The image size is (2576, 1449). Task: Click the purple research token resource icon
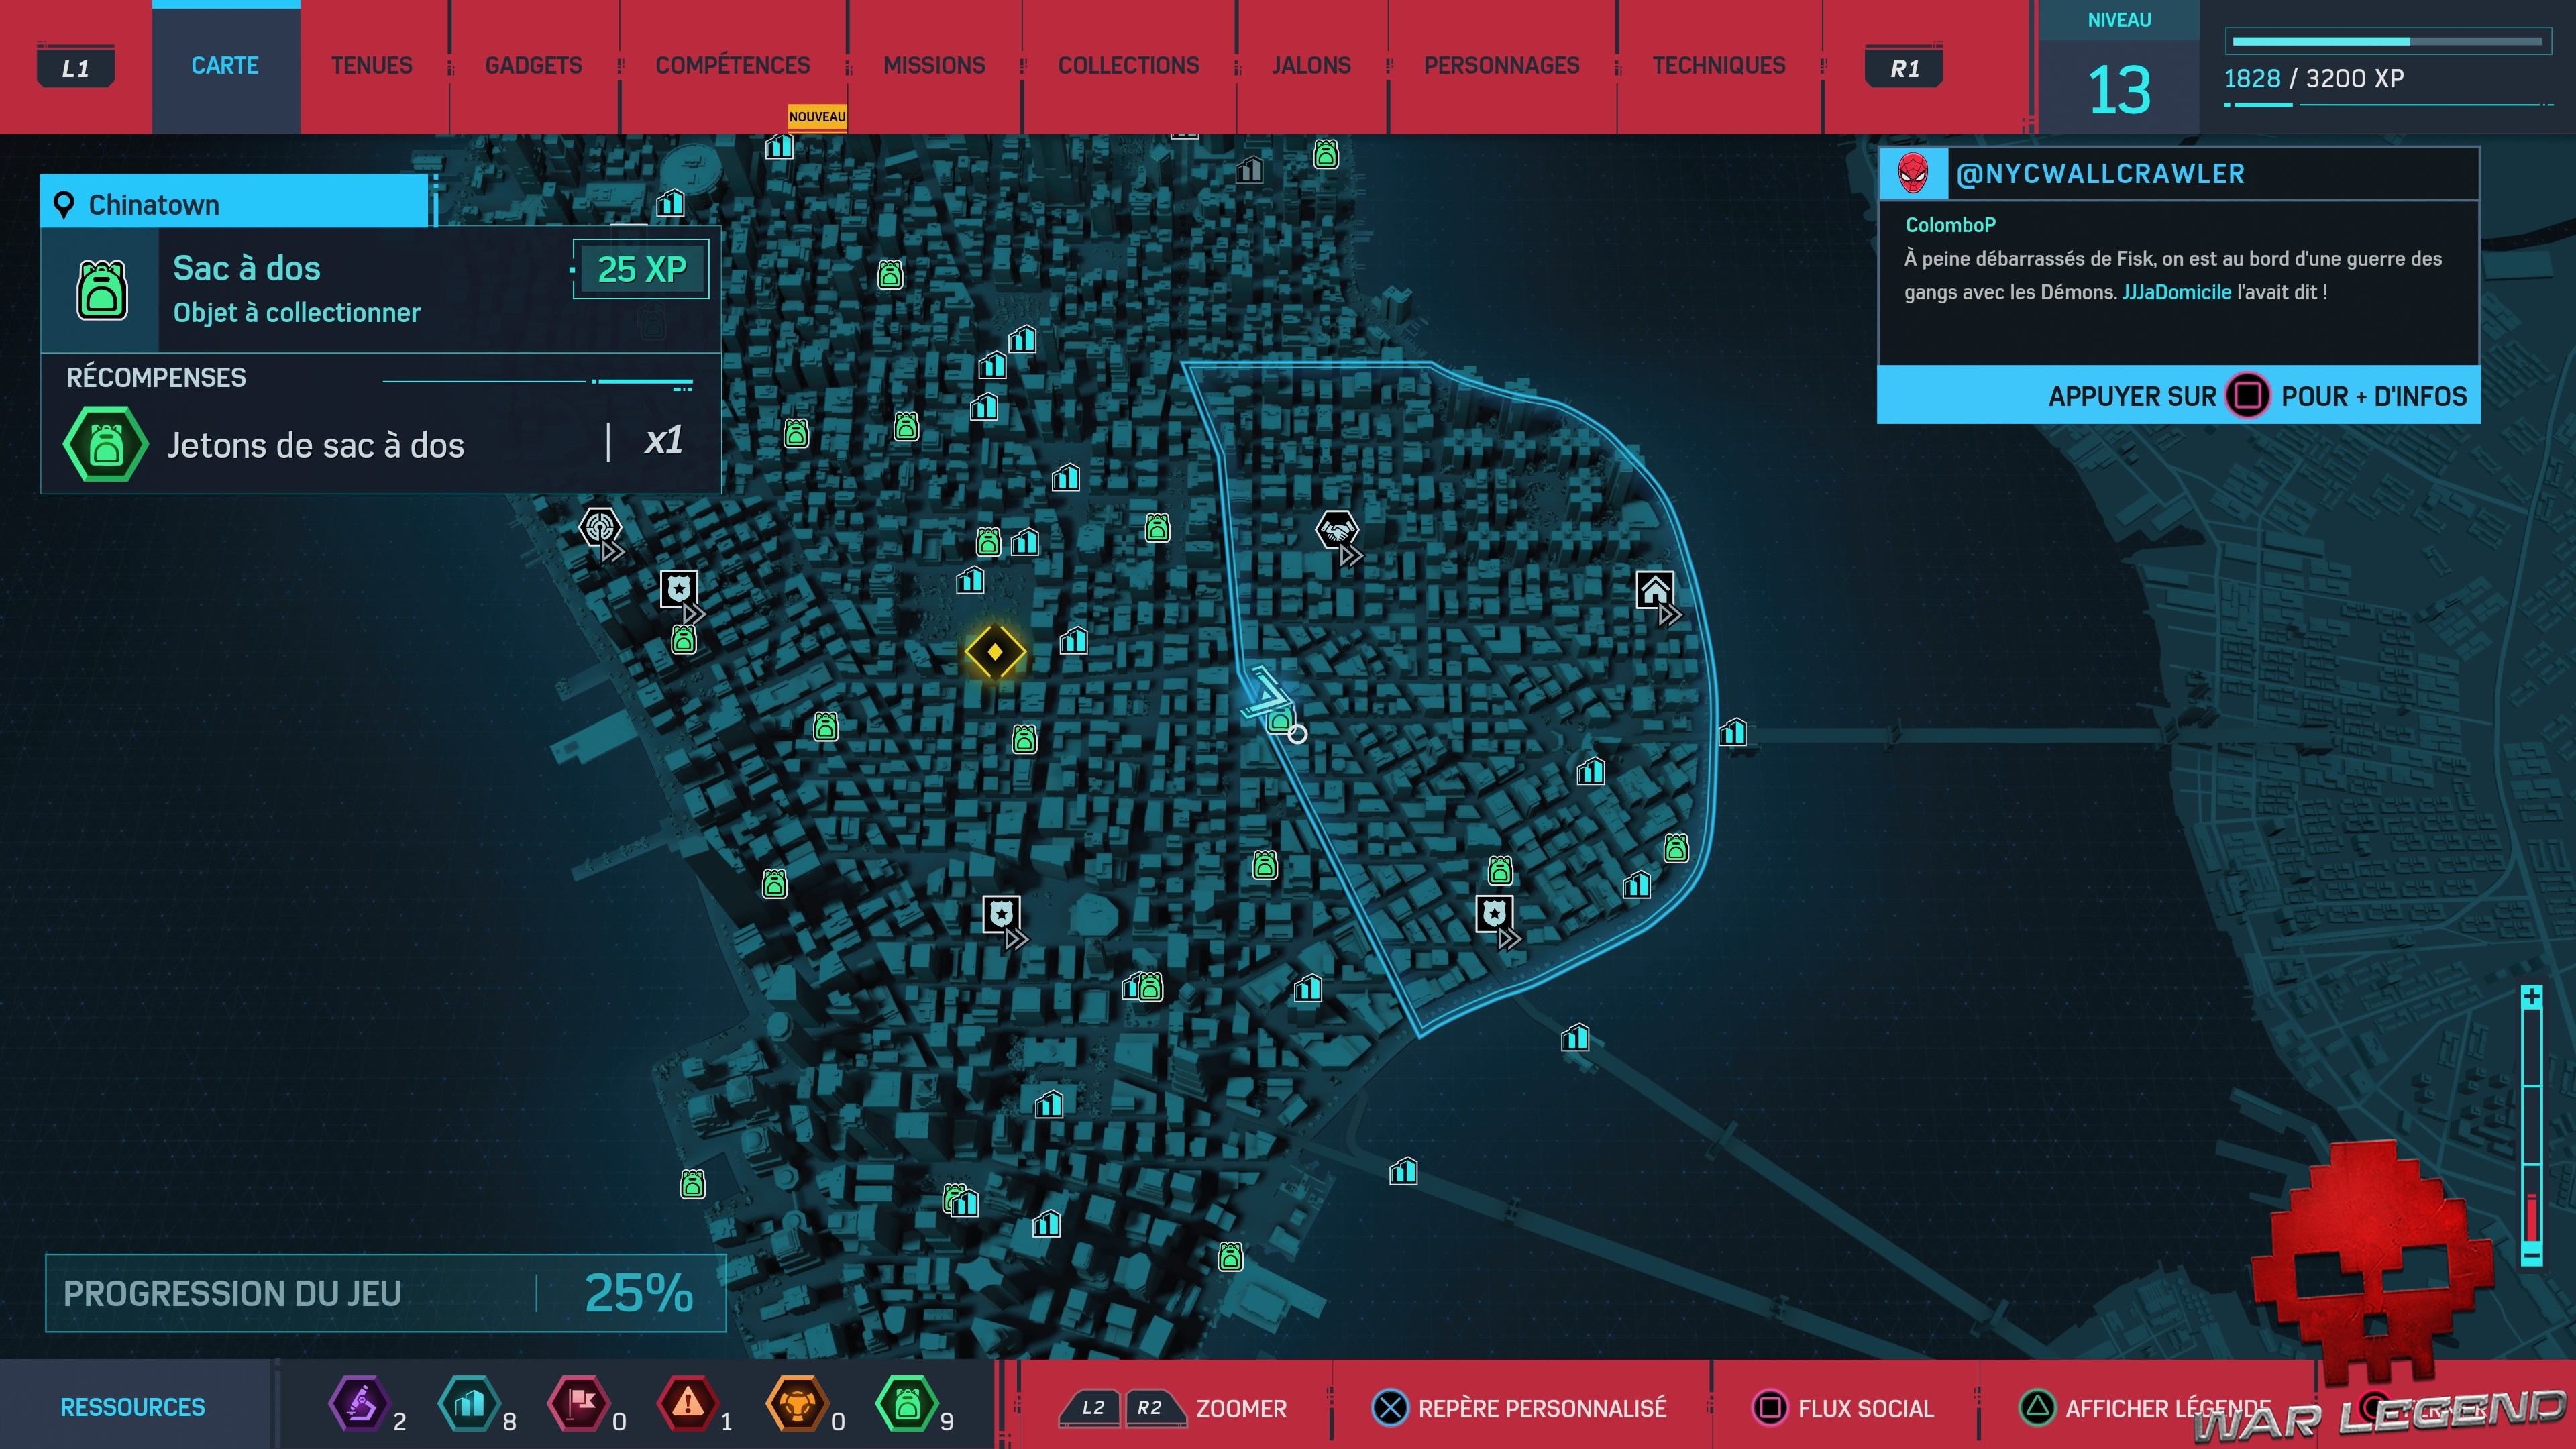coord(359,1404)
